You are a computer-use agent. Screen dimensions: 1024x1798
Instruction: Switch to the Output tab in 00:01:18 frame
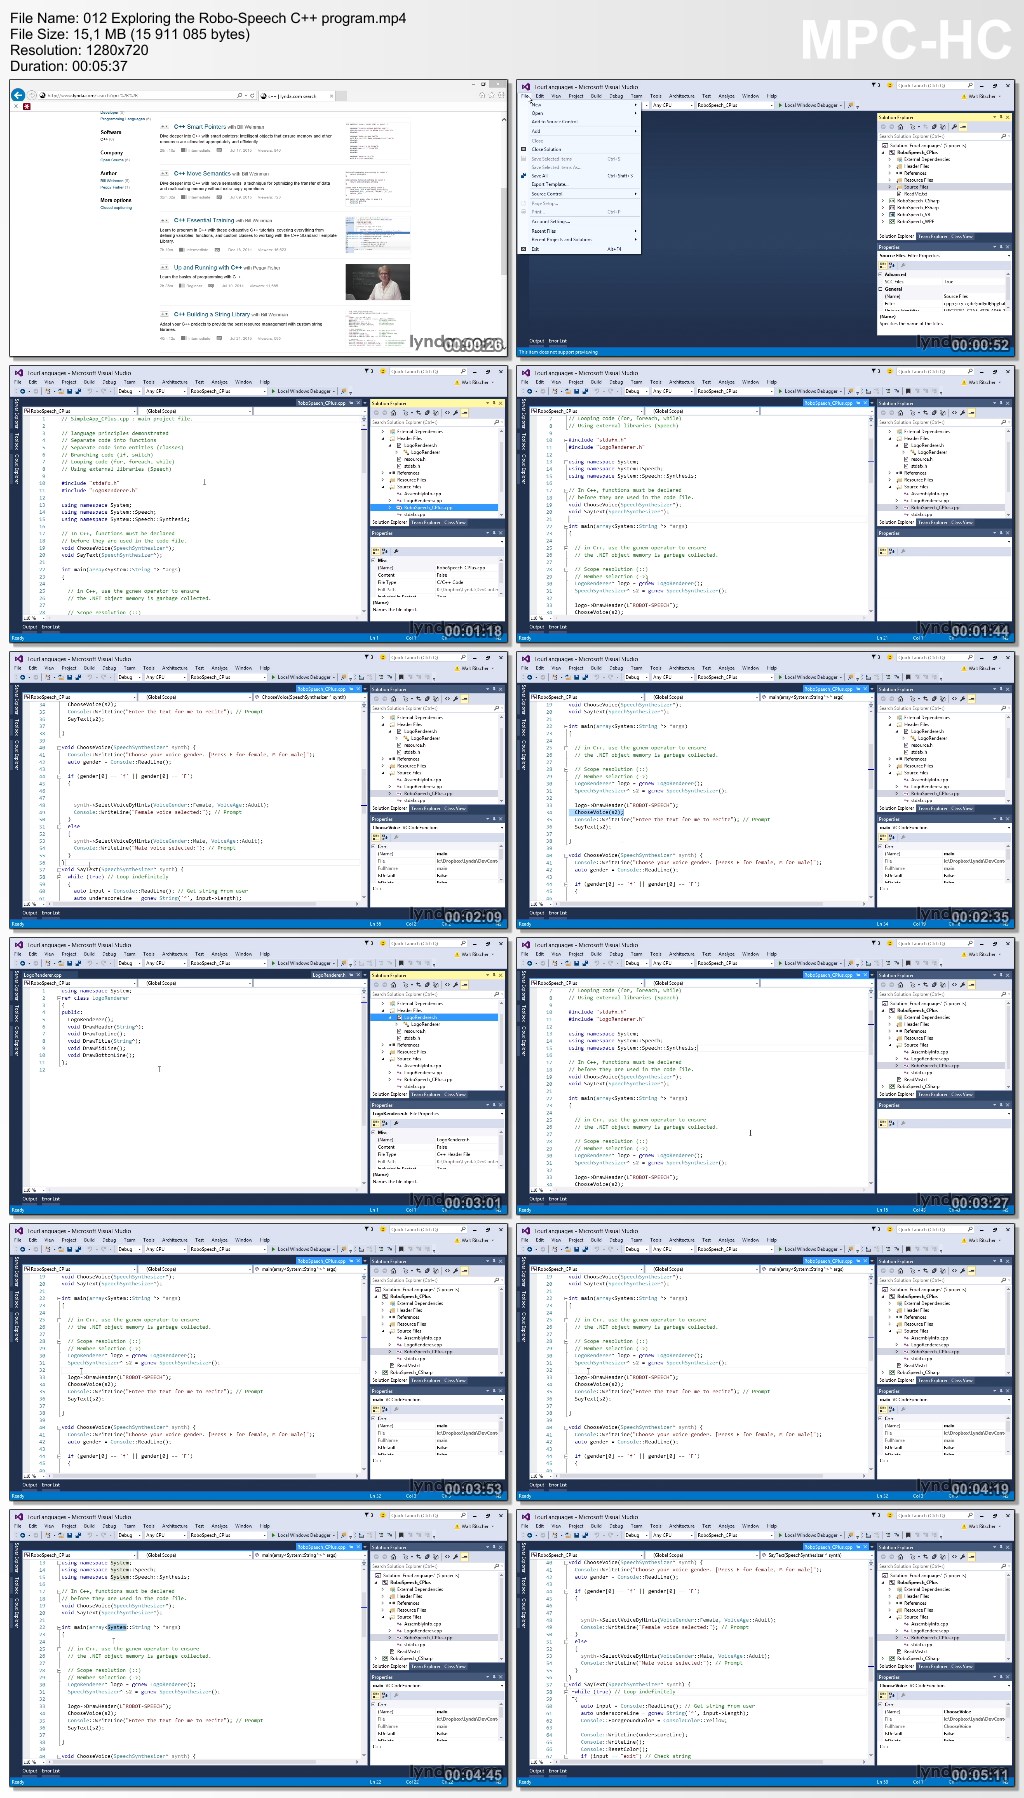30,627
